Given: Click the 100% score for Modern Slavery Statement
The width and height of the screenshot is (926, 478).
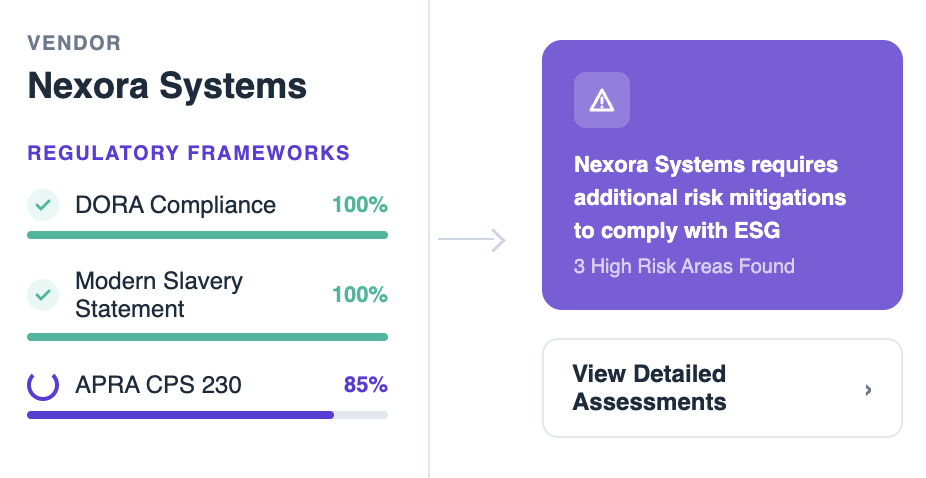Looking at the screenshot, I should coord(359,295).
